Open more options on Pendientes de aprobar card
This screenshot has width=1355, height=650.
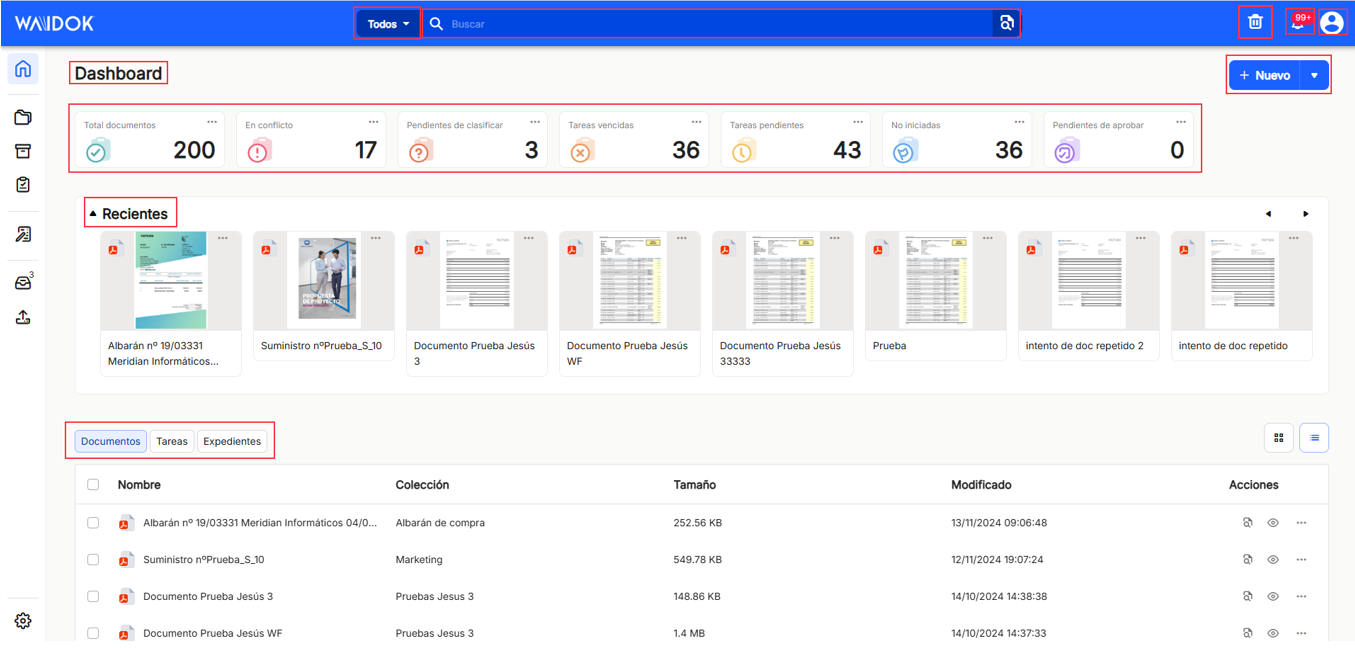click(x=1181, y=122)
